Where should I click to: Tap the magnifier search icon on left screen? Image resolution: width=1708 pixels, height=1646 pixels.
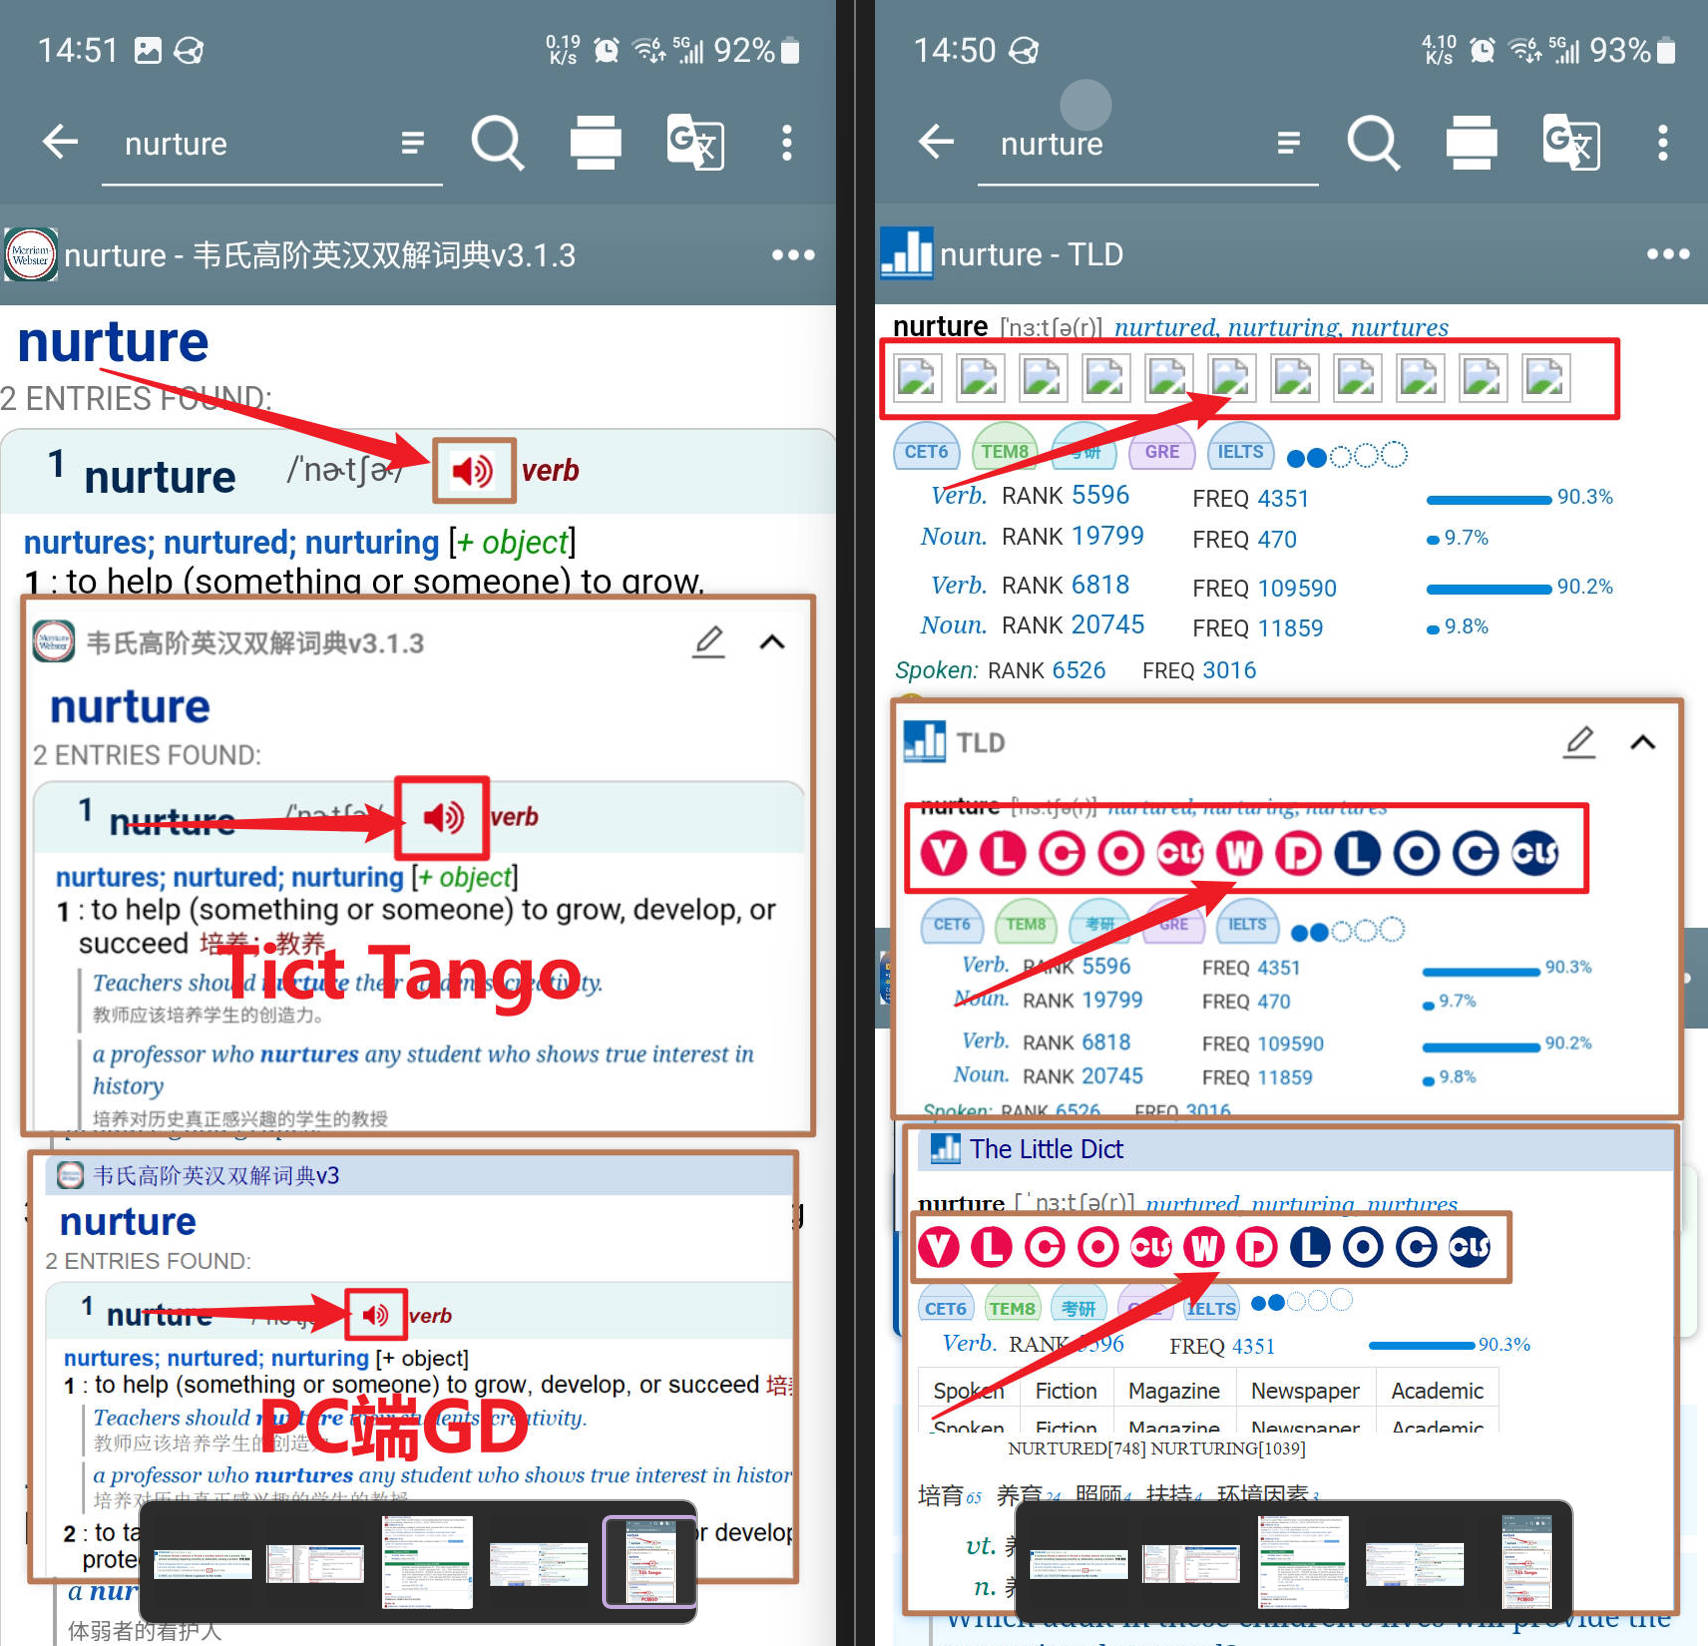click(x=497, y=143)
